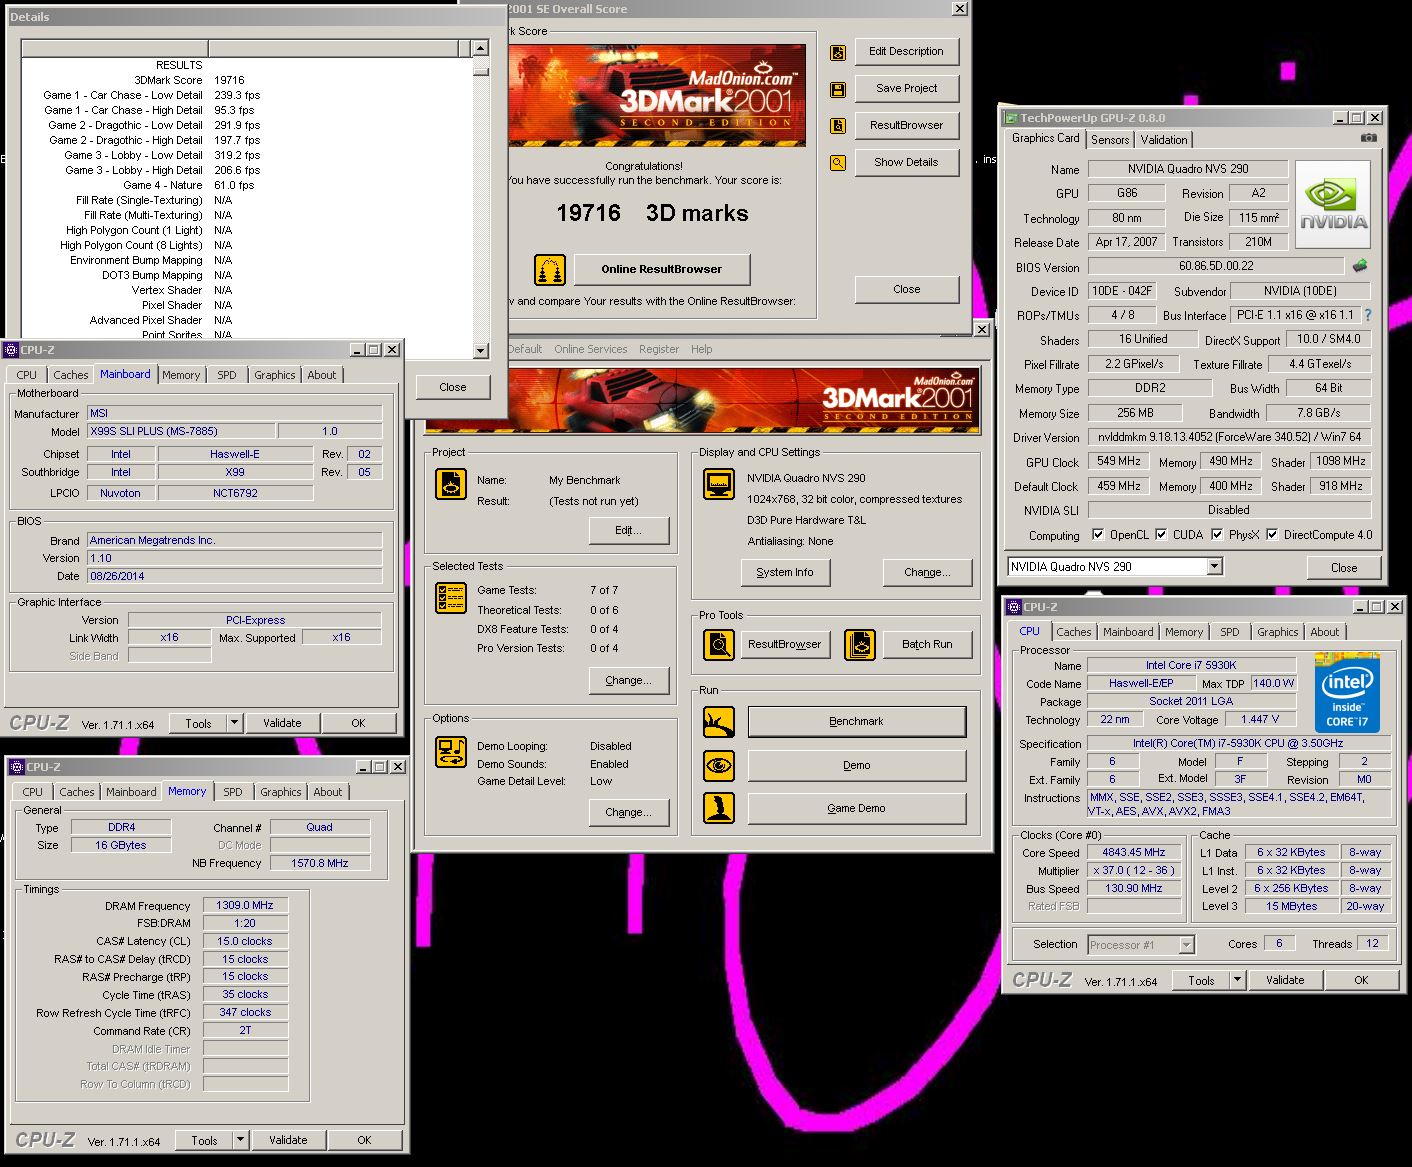
Task: Click the Online ResultBrowser button
Action: click(662, 269)
